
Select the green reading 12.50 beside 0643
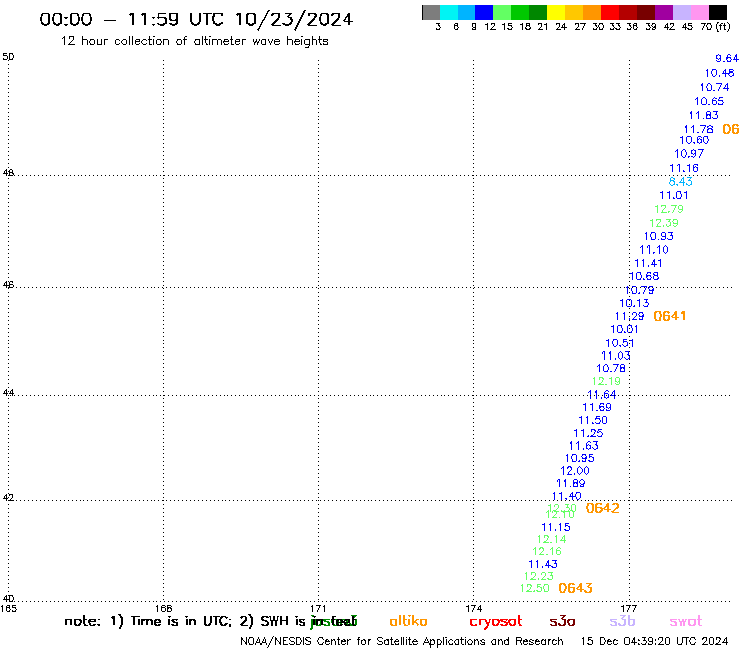point(534,588)
